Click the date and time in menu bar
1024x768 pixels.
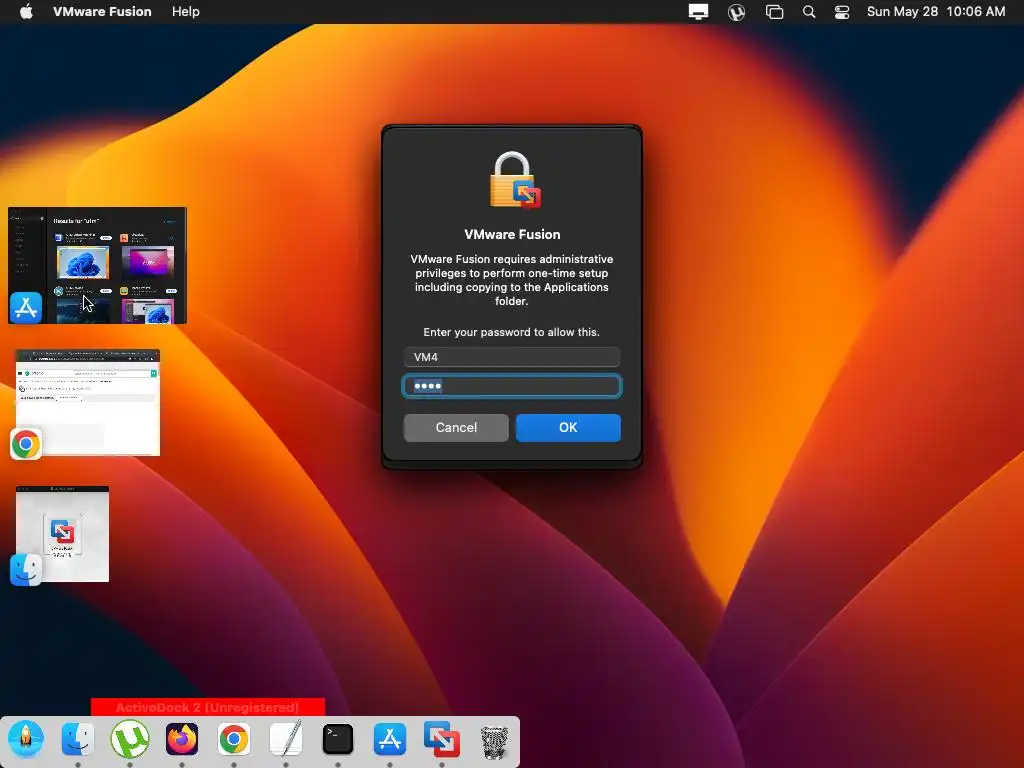tap(936, 12)
